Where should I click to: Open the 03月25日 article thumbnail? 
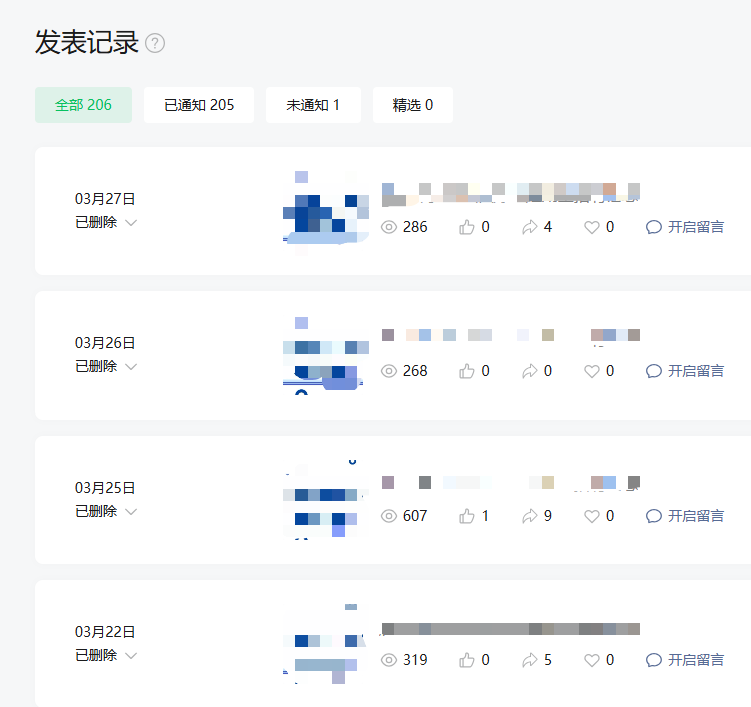(326, 500)
